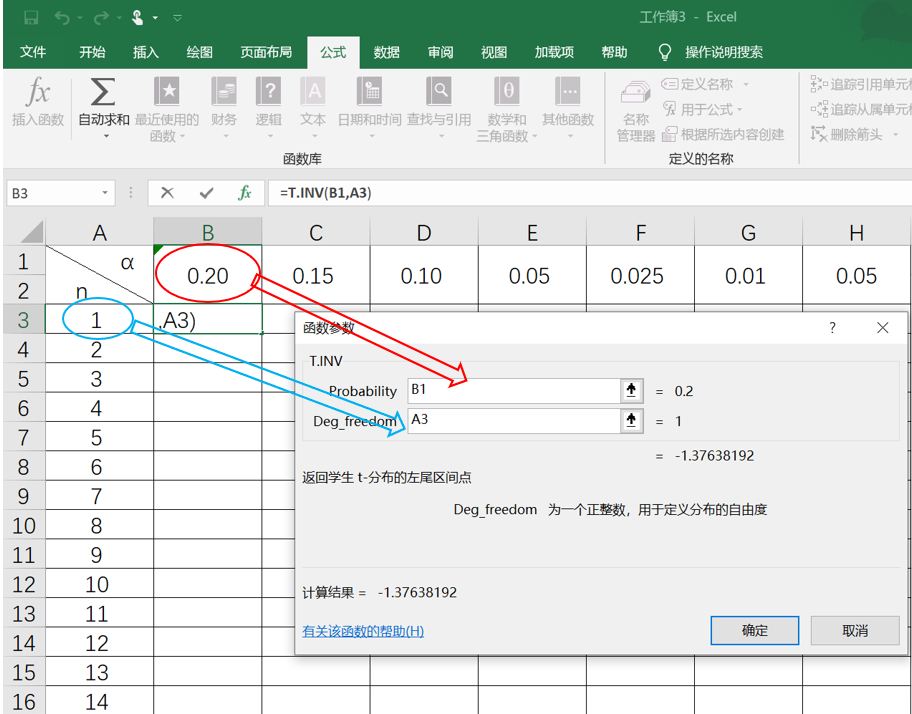Expand the Define Name dropdown arrow
Screen dimensions: 912x714
click(746, 85)
